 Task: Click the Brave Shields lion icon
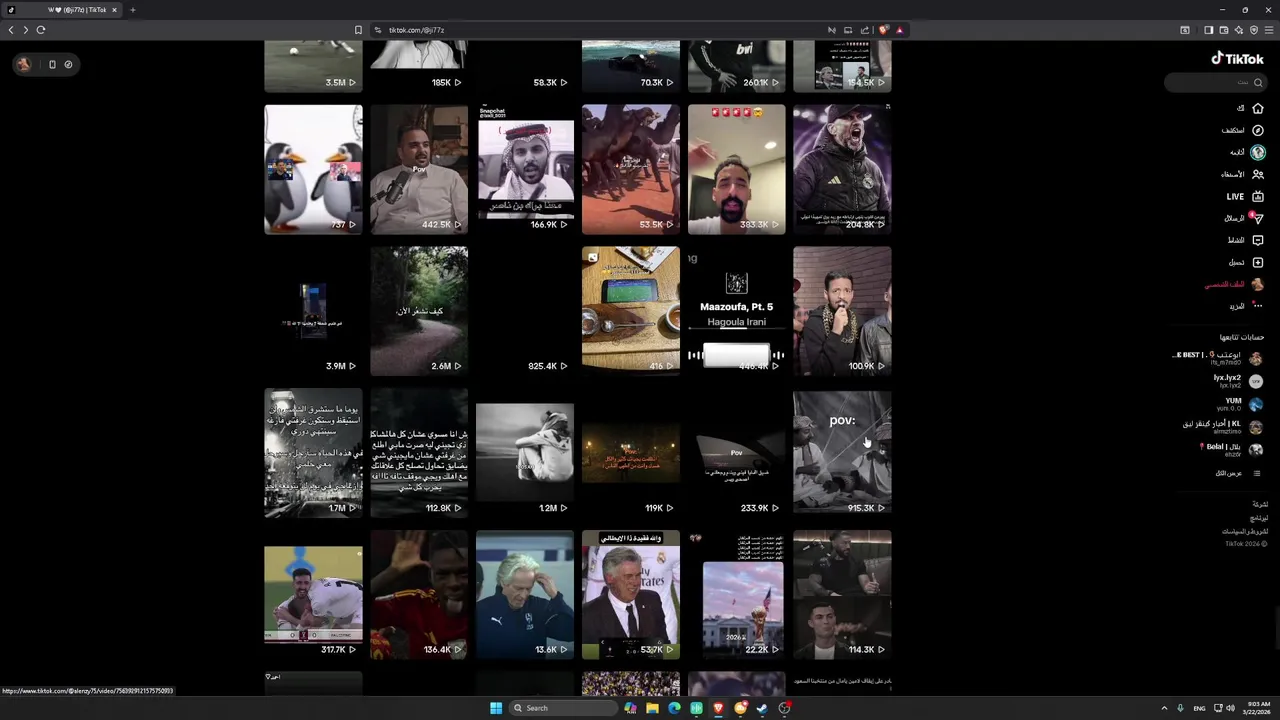click(883, 30)
